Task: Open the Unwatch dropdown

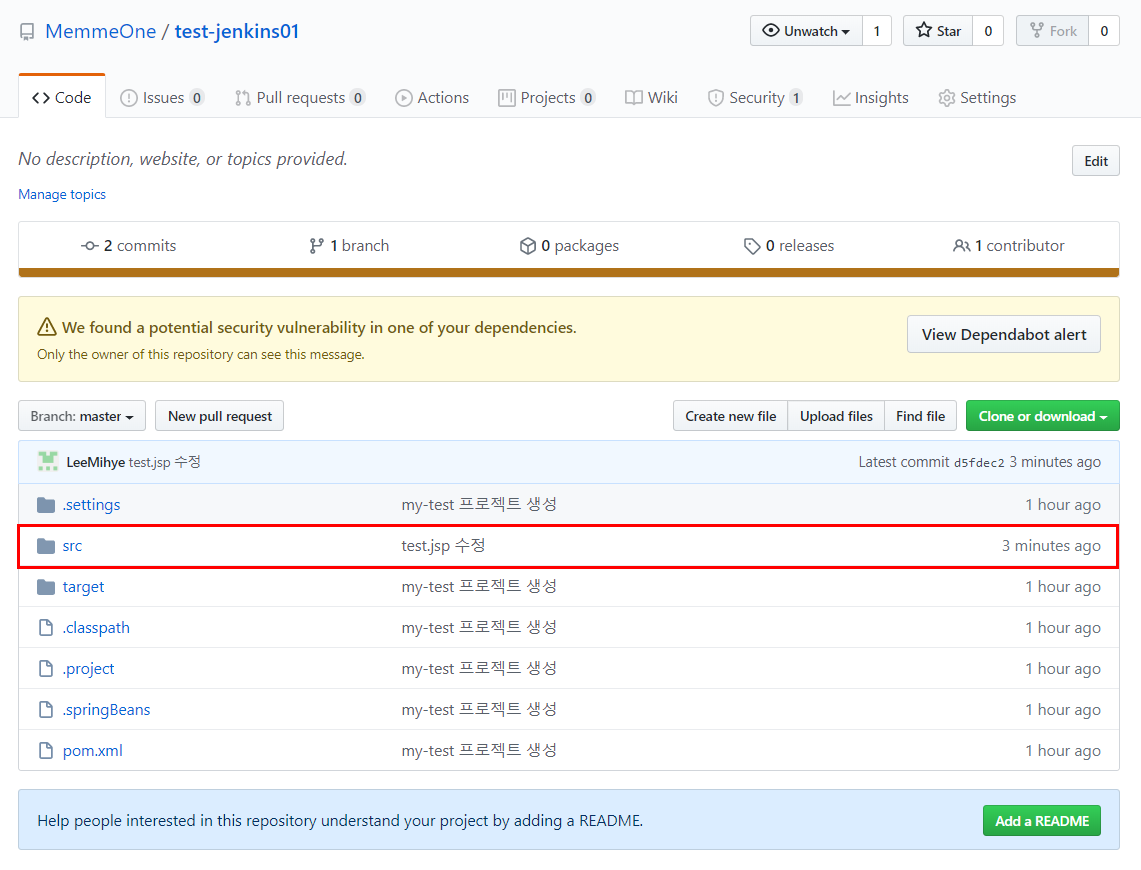Action: [806, 31]
